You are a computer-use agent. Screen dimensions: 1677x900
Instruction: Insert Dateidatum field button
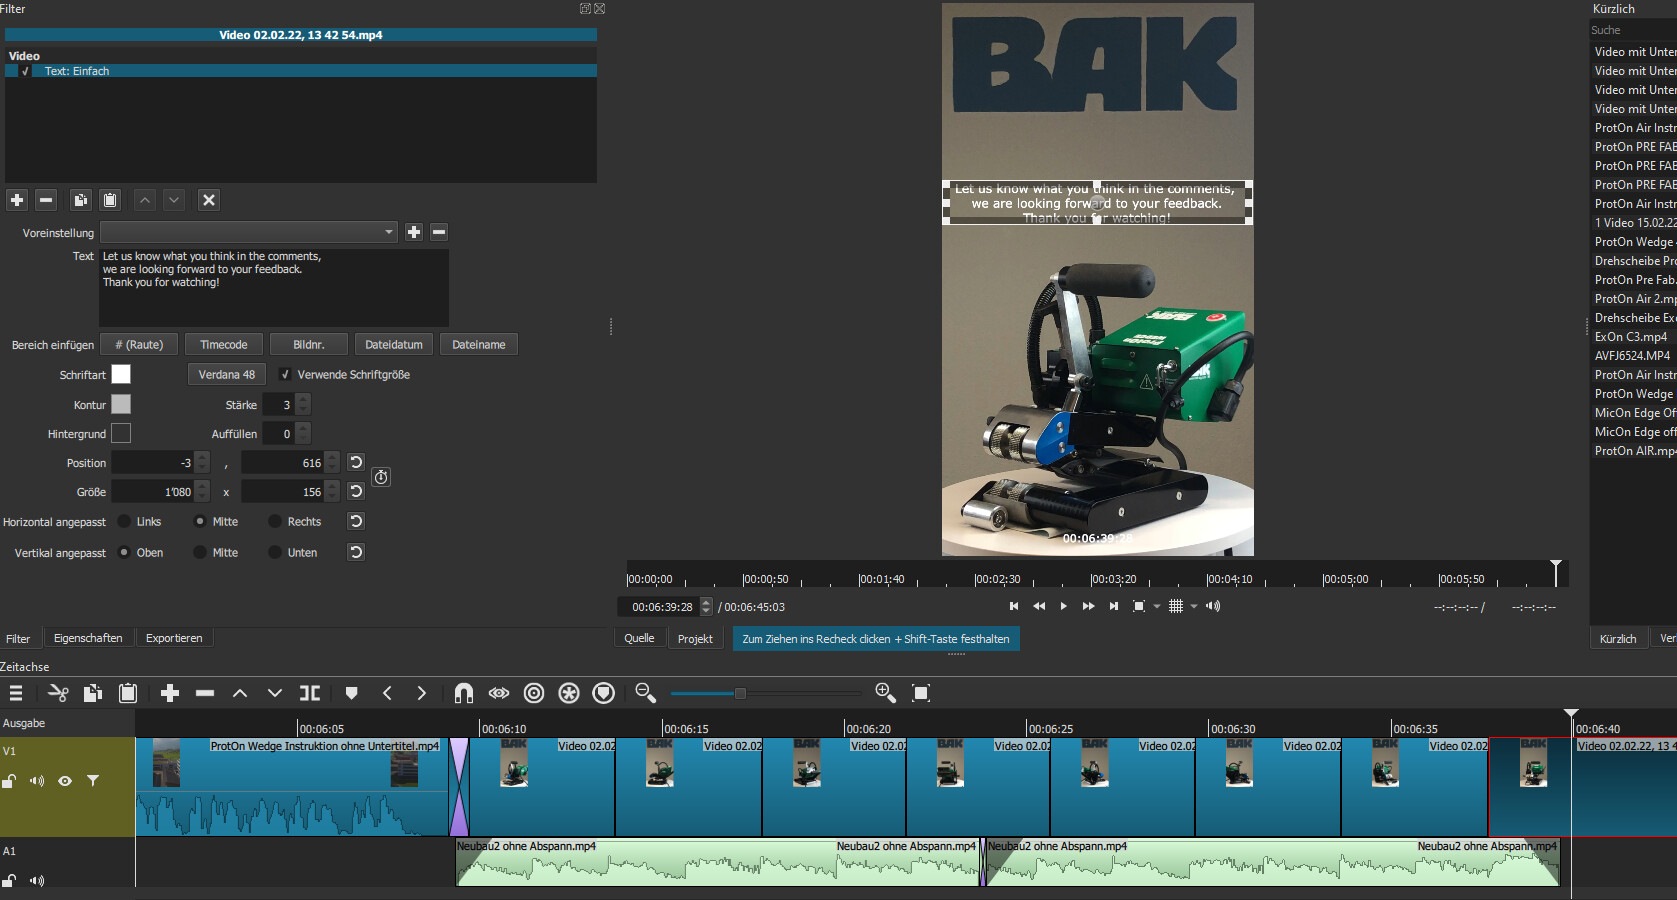(394, 344)
